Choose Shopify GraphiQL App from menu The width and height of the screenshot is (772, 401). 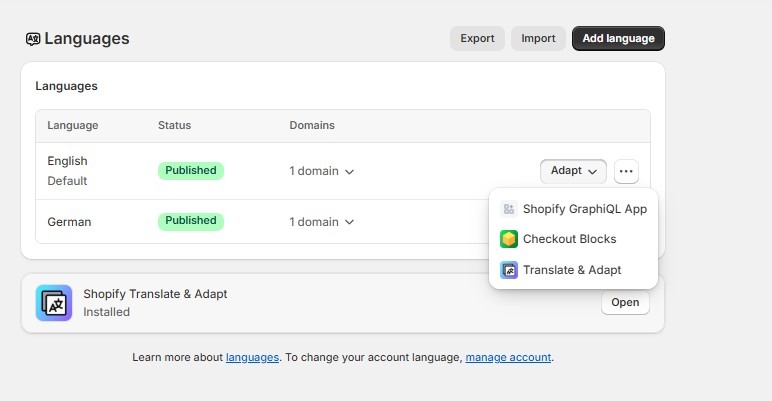click(x=573, y=209)
